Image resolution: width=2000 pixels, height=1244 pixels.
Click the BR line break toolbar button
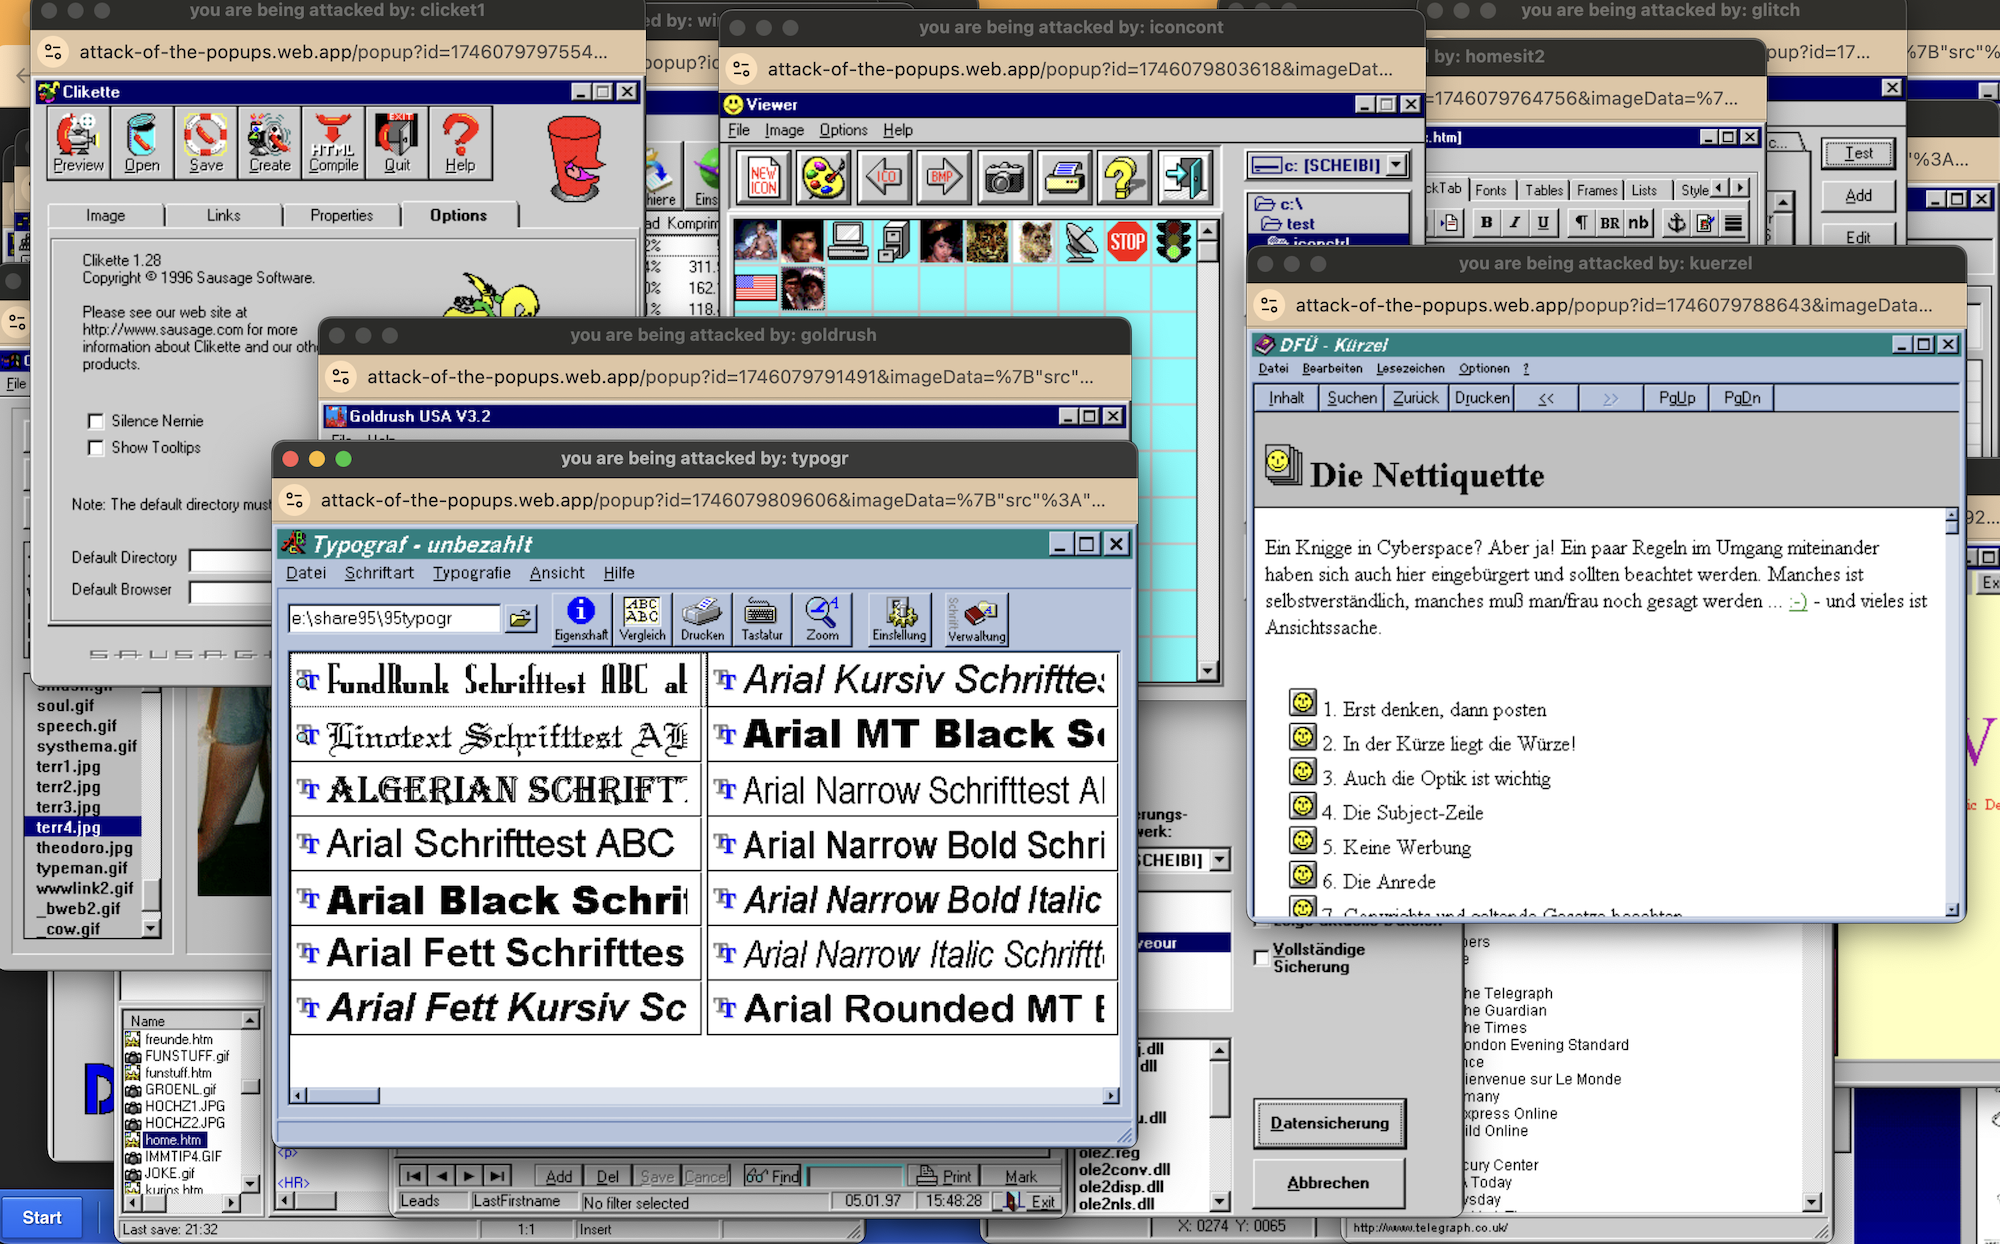1609,223
